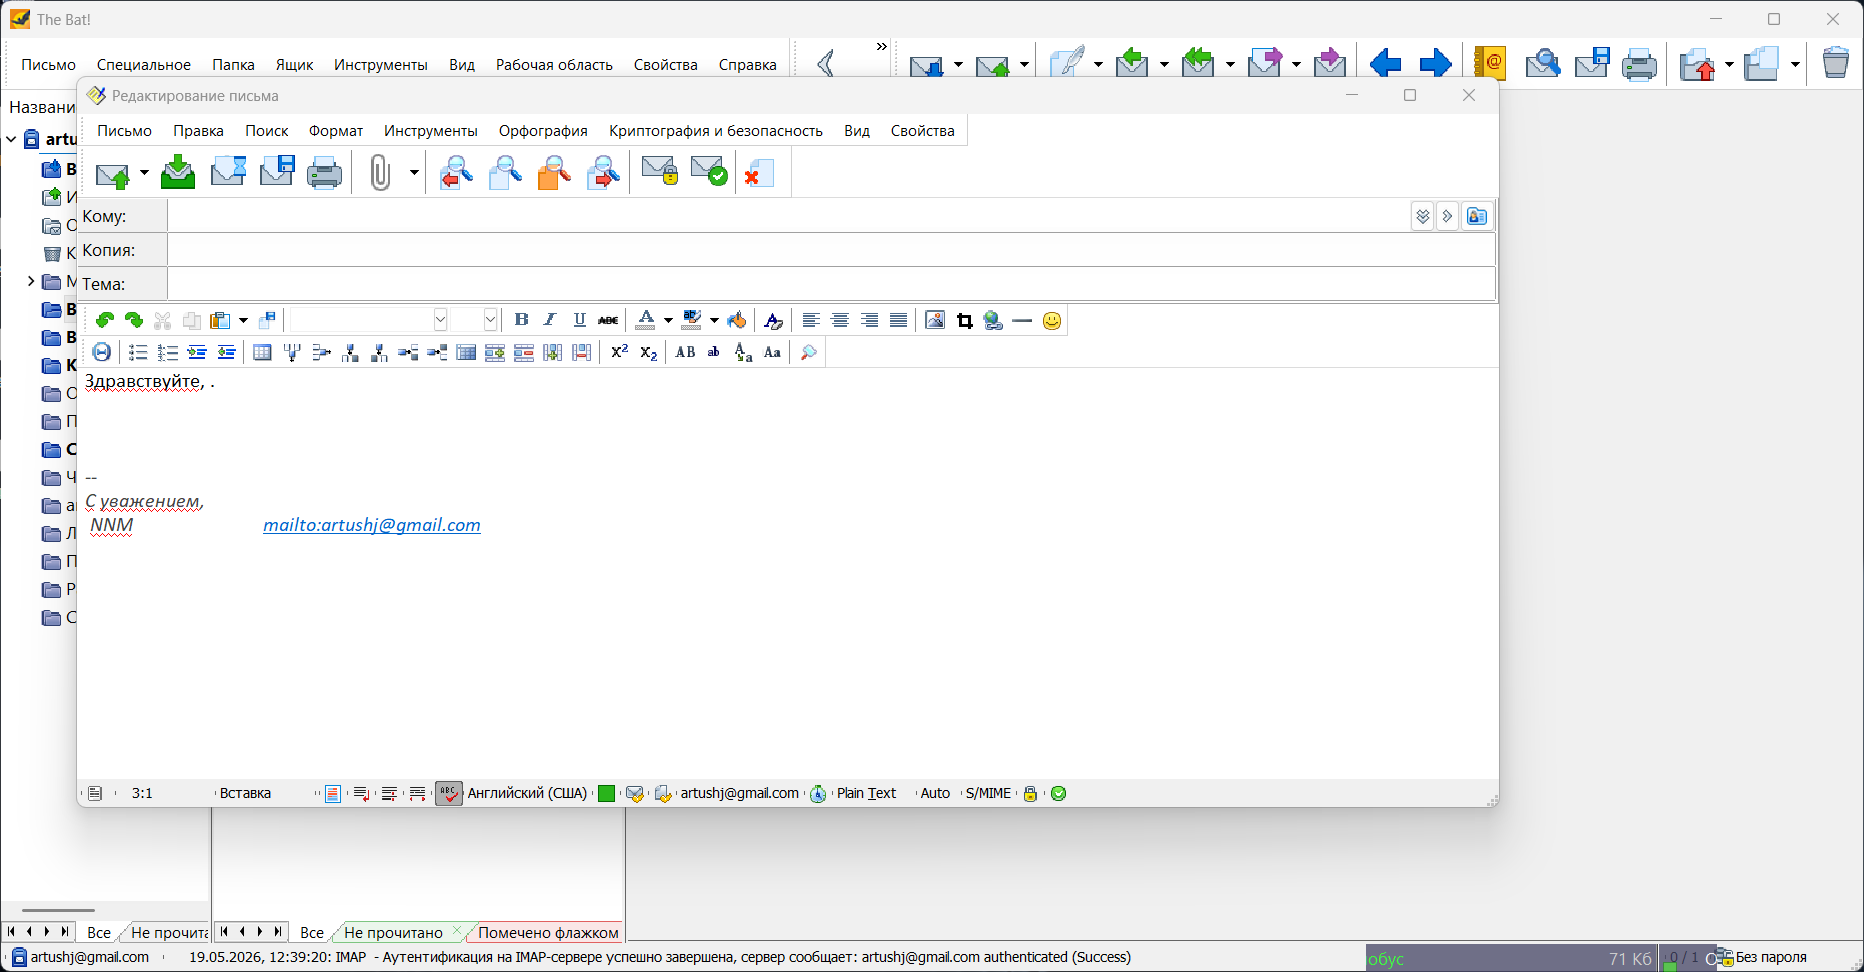
Task: Click the Superscript x² icon
Action: point(620,352)
